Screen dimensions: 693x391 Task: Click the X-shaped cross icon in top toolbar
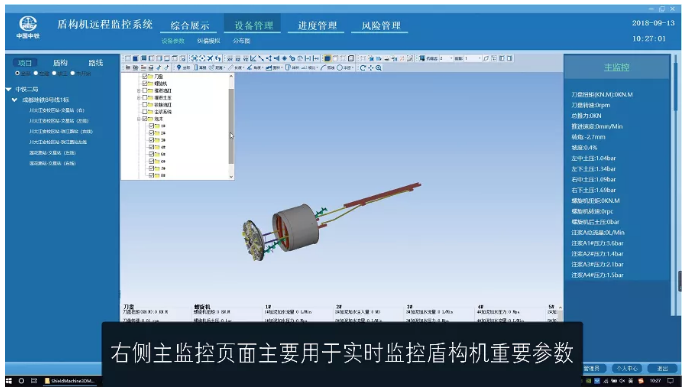click(x=210, y=58)
